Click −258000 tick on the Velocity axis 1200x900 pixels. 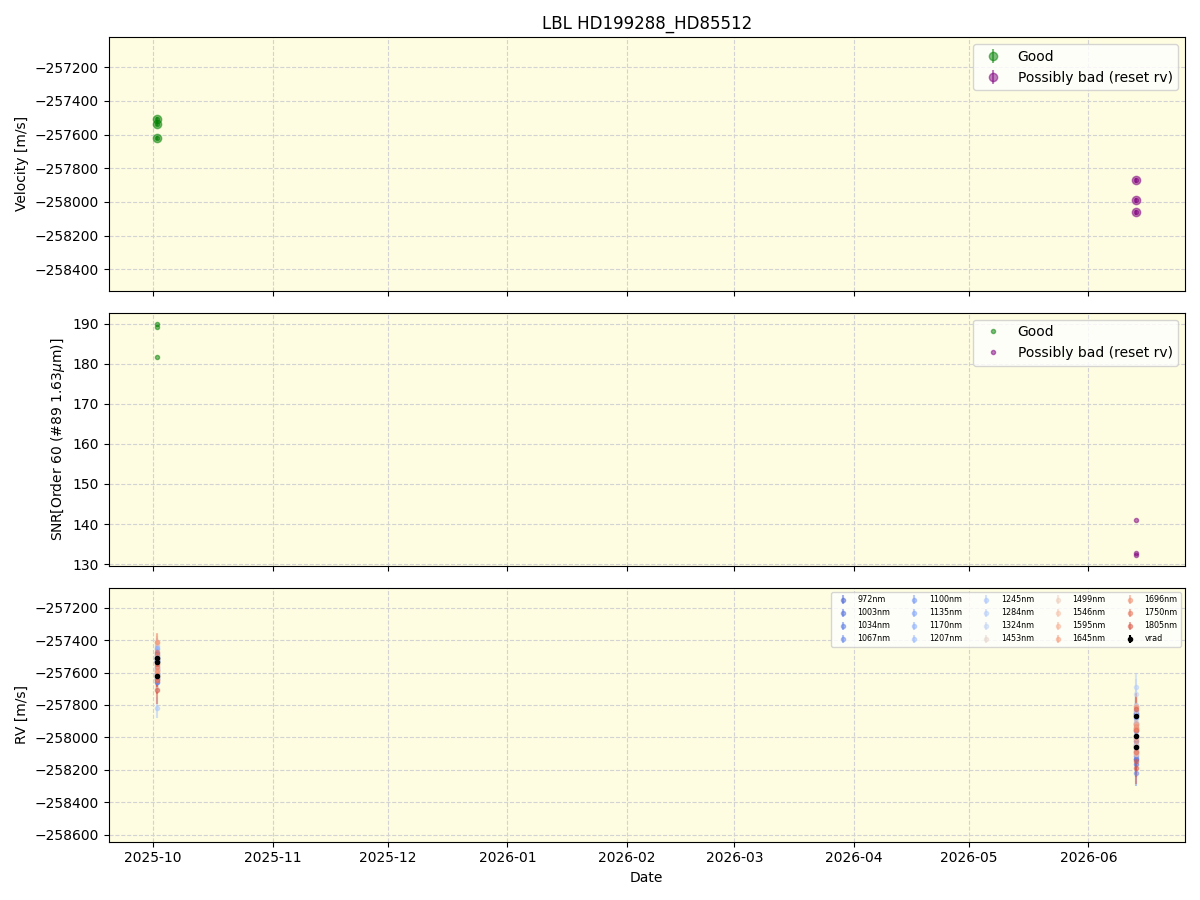67,202
